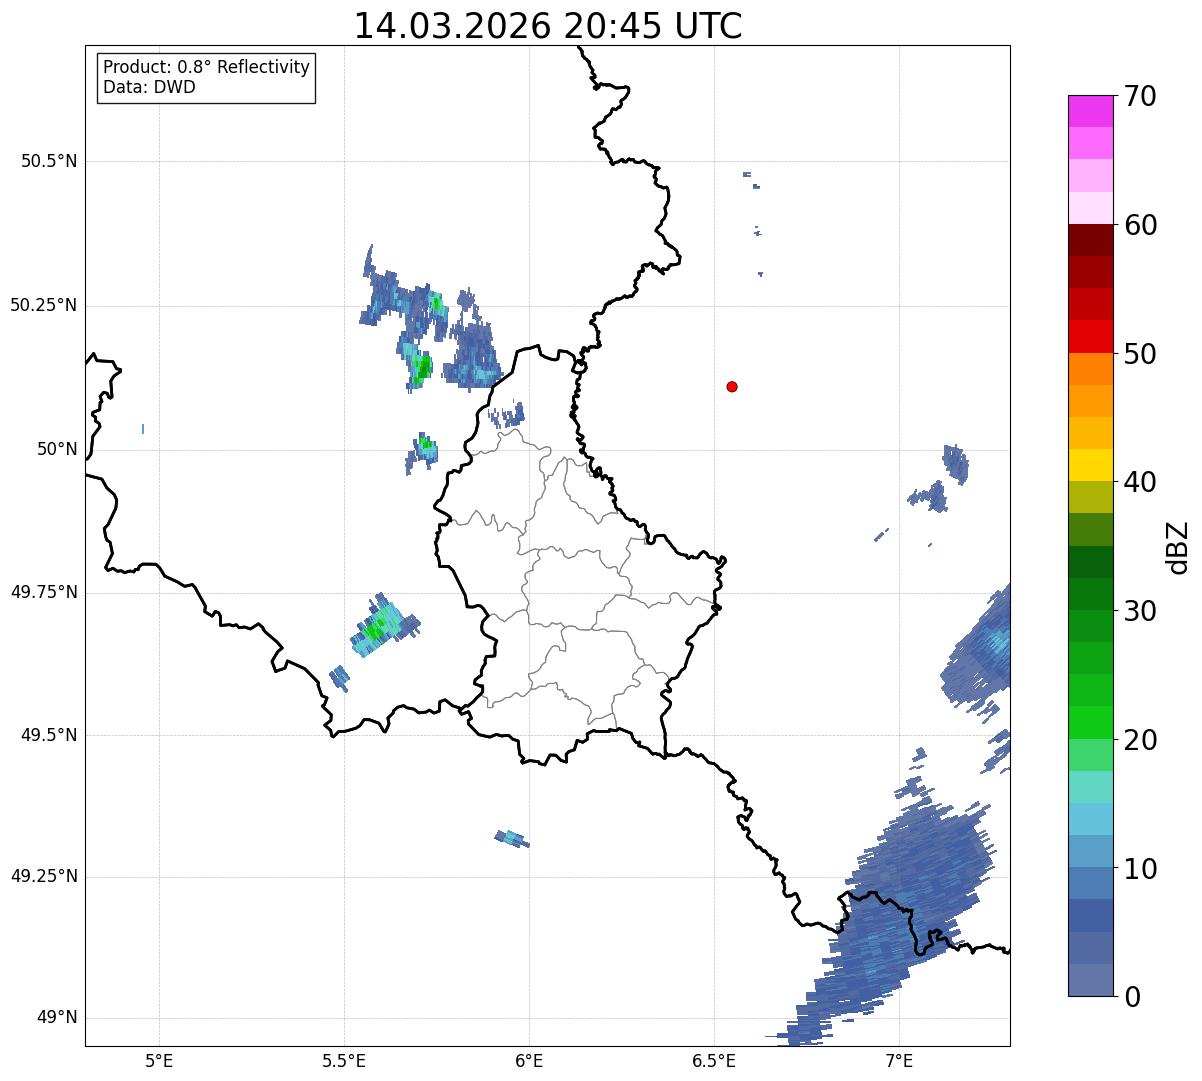The image size is (1202, 1081).
Task: Click the dBZ colorbar axis label
Action: tap(1178, 546)
